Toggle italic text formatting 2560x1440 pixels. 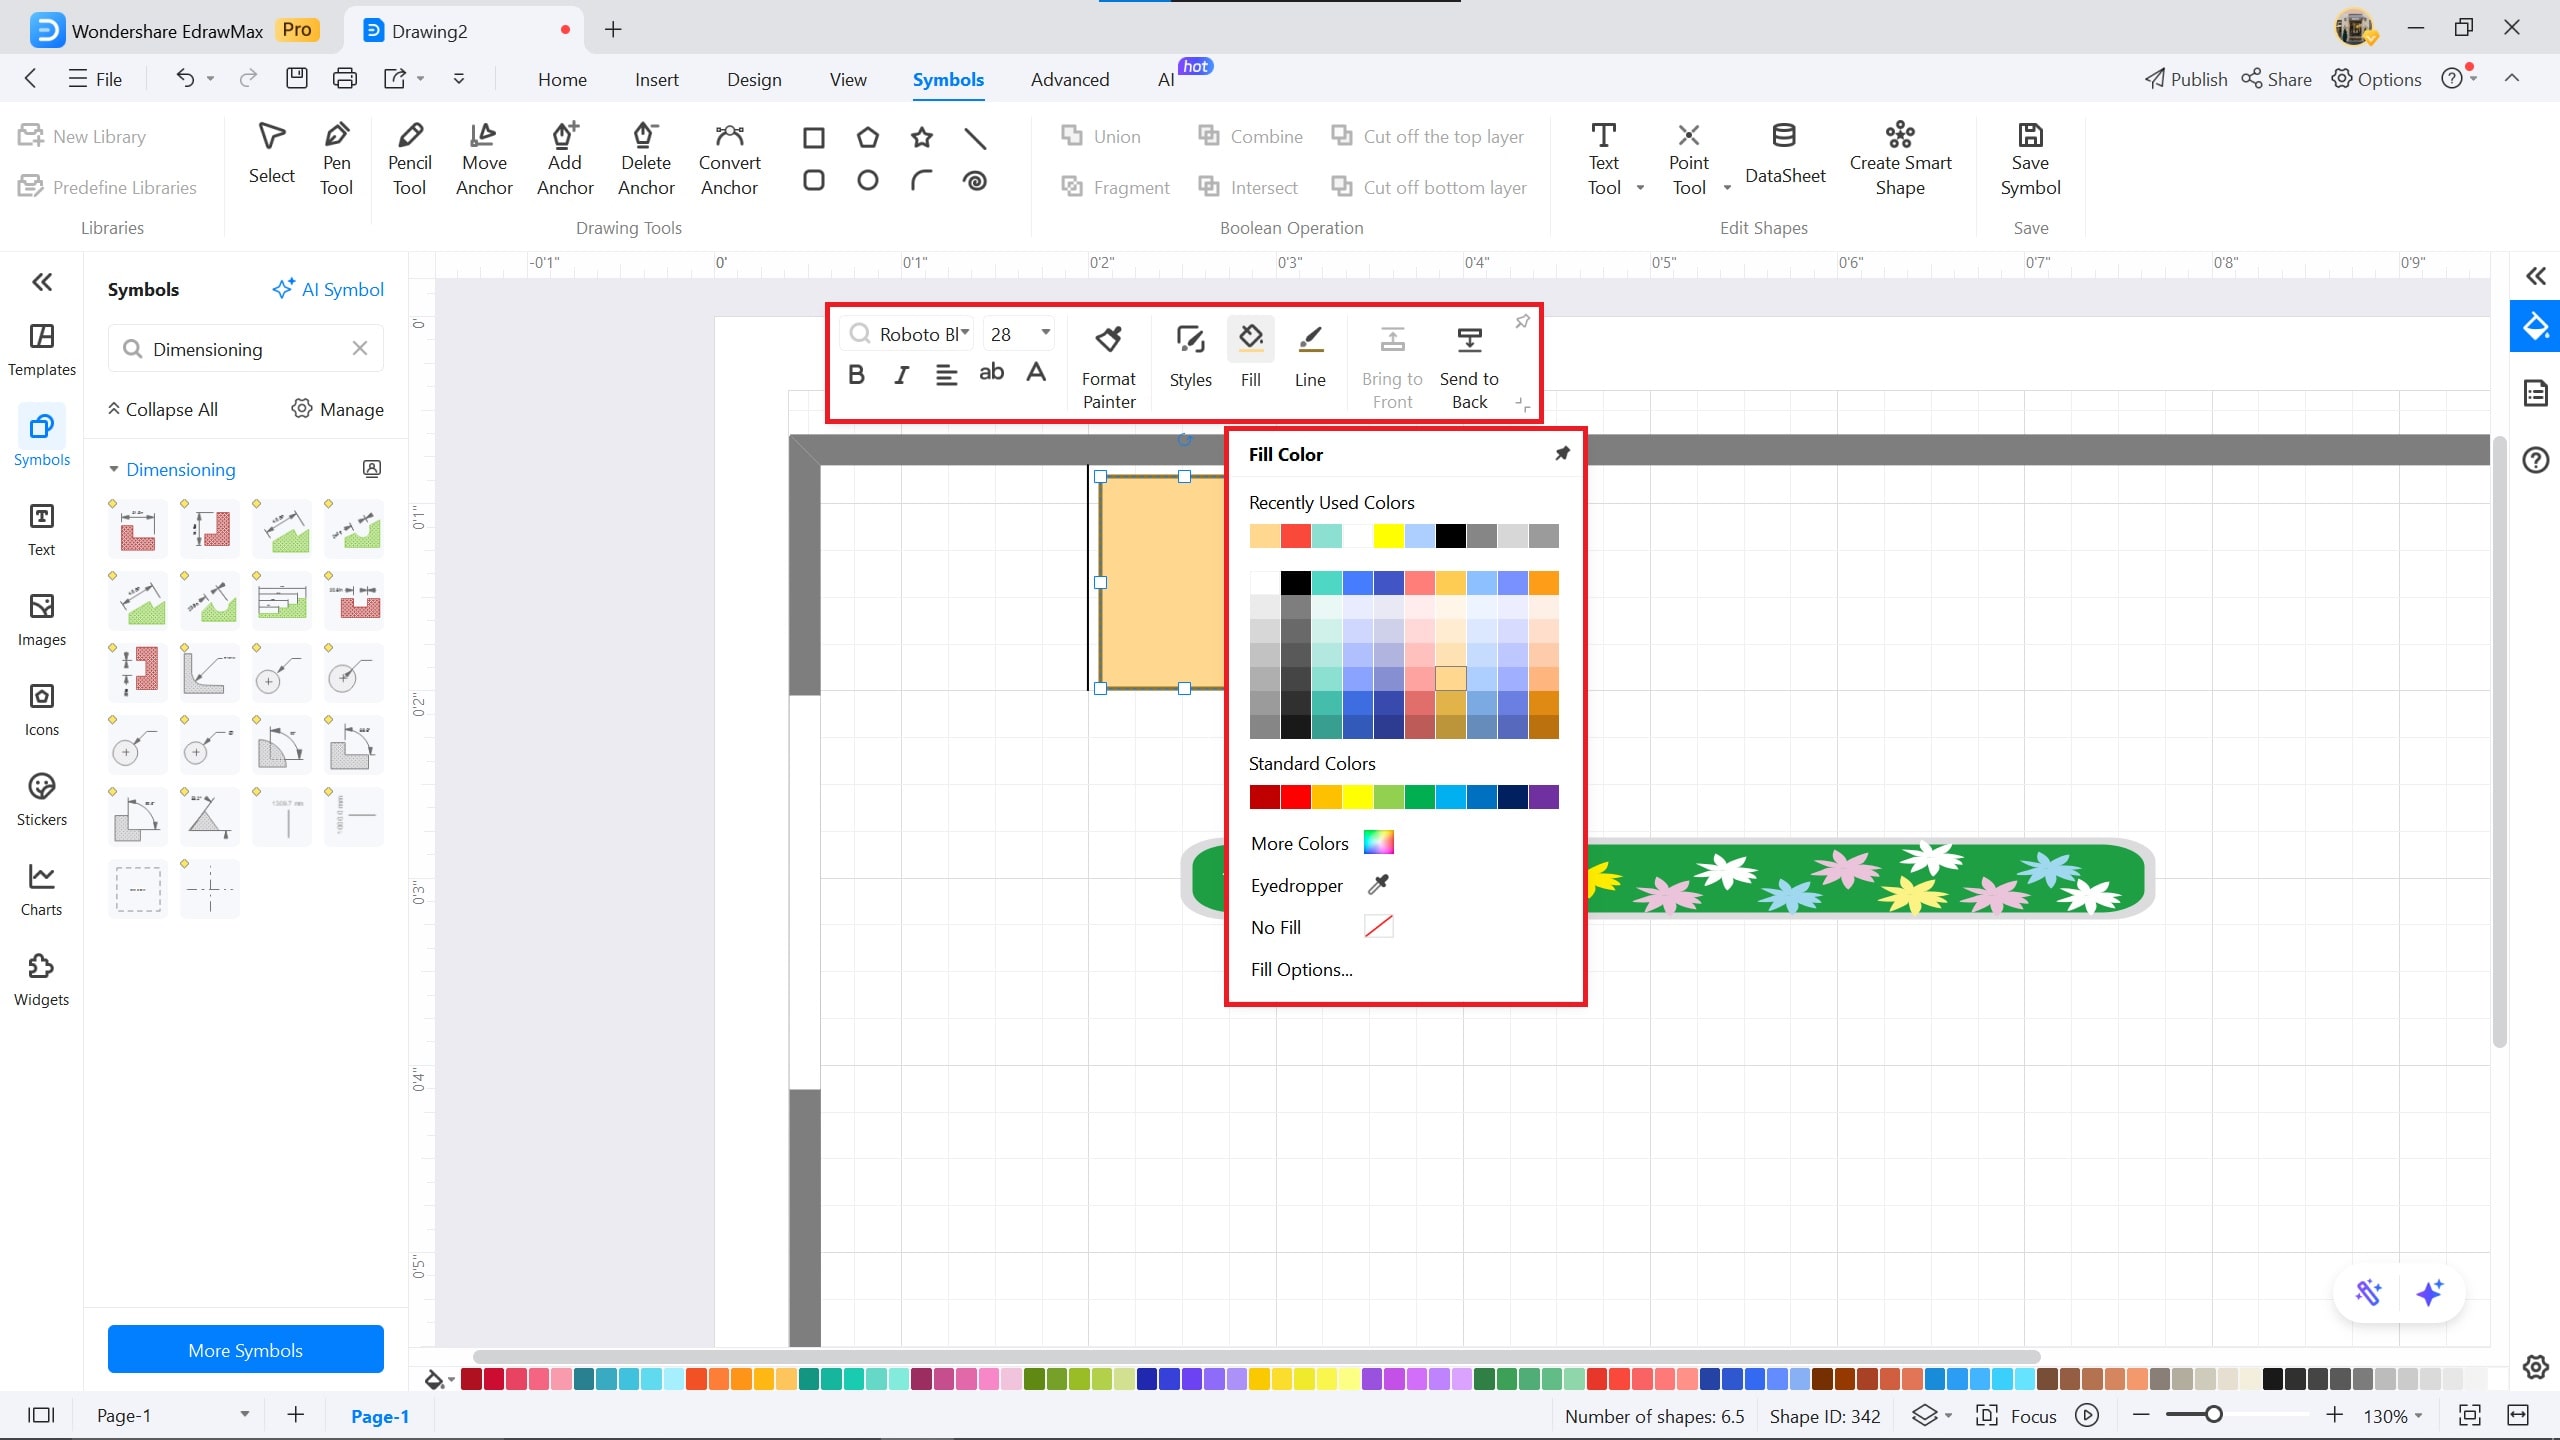tap(901, 374)
